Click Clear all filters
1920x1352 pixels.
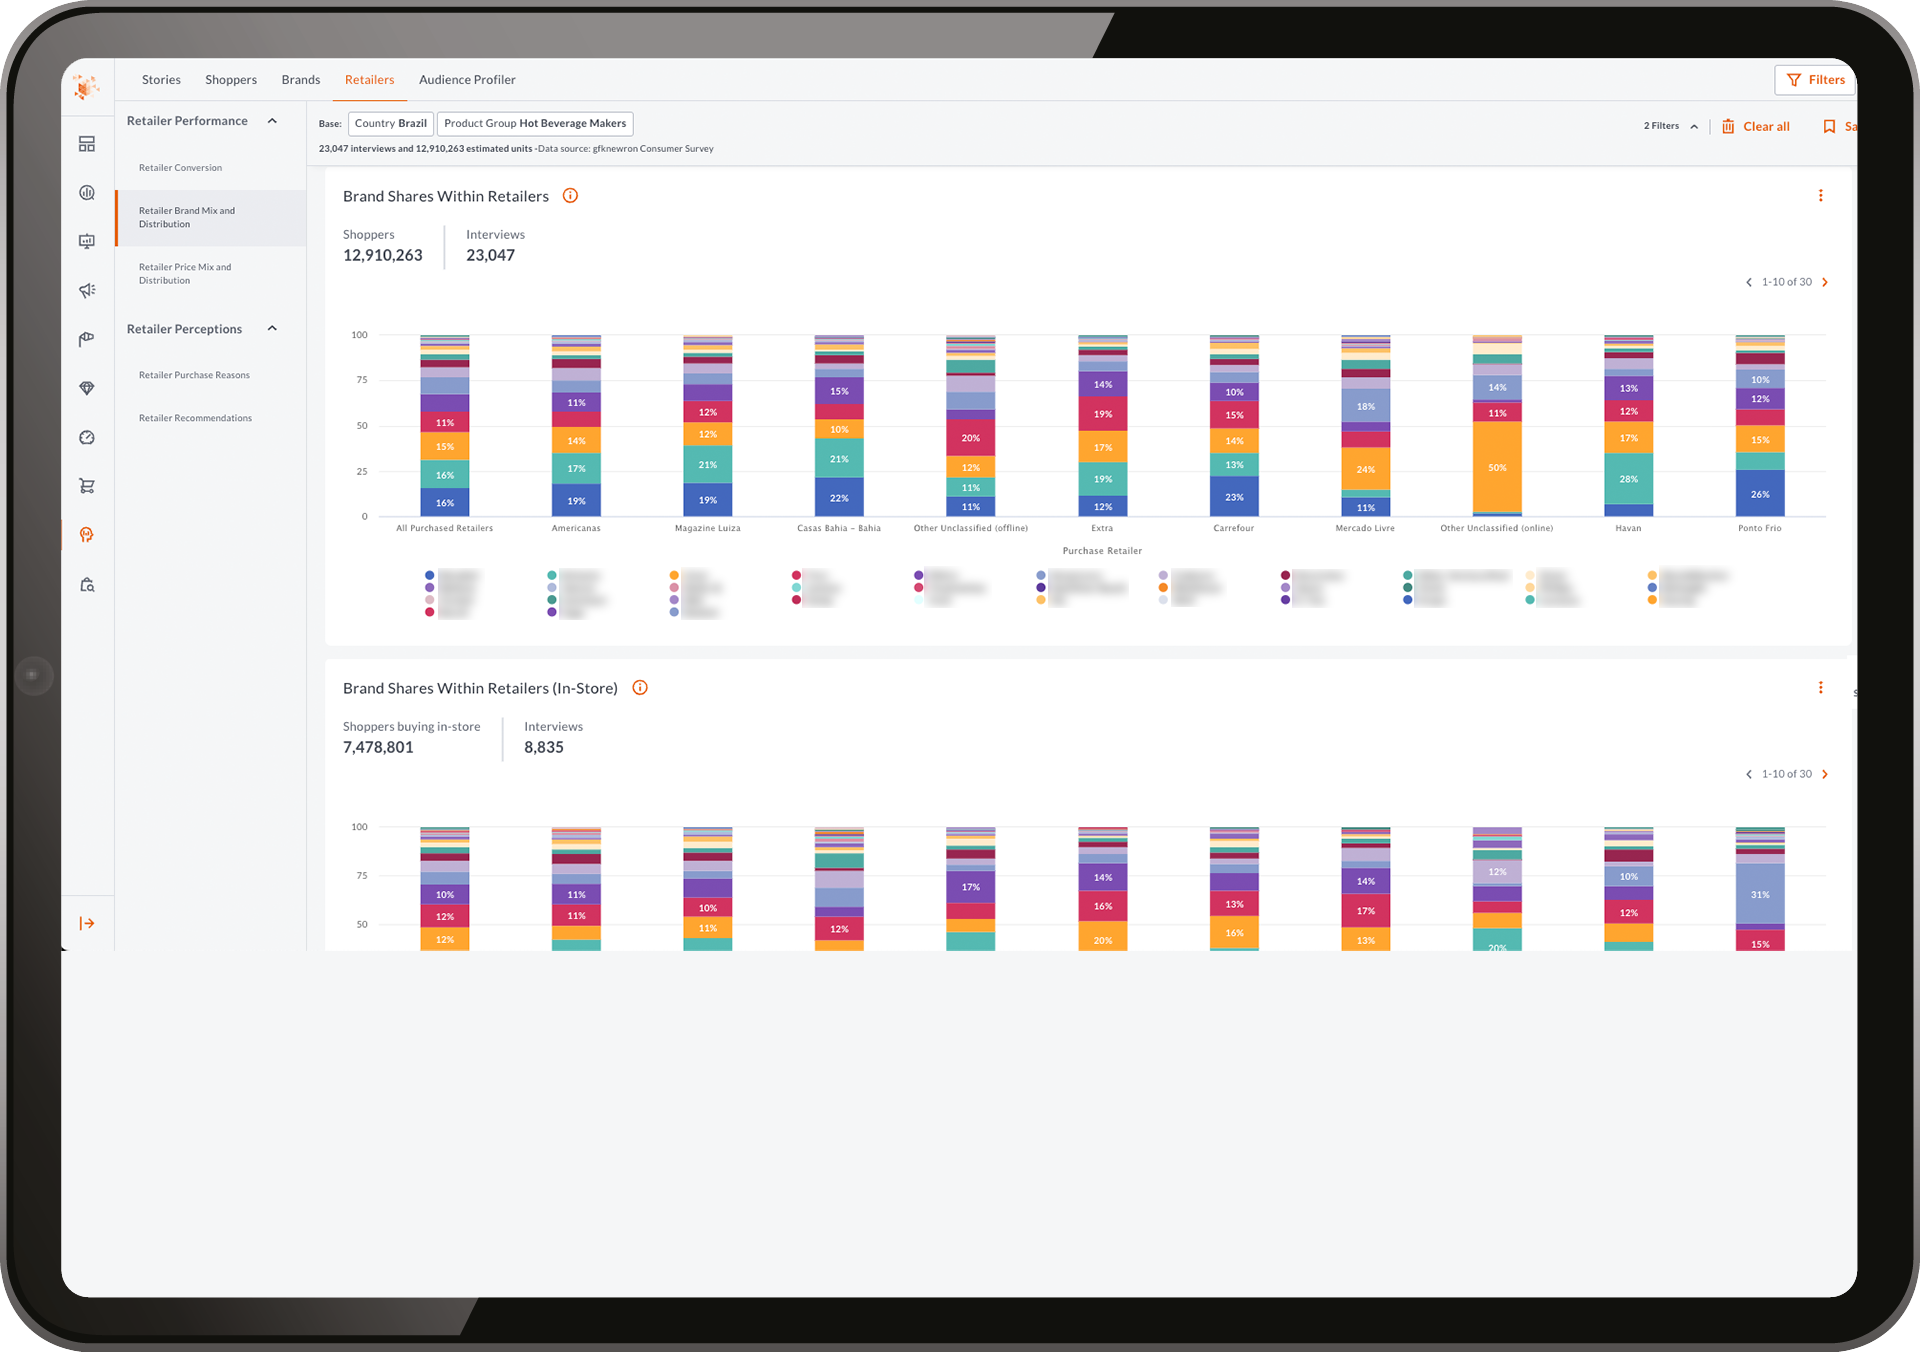(1756, 126)
